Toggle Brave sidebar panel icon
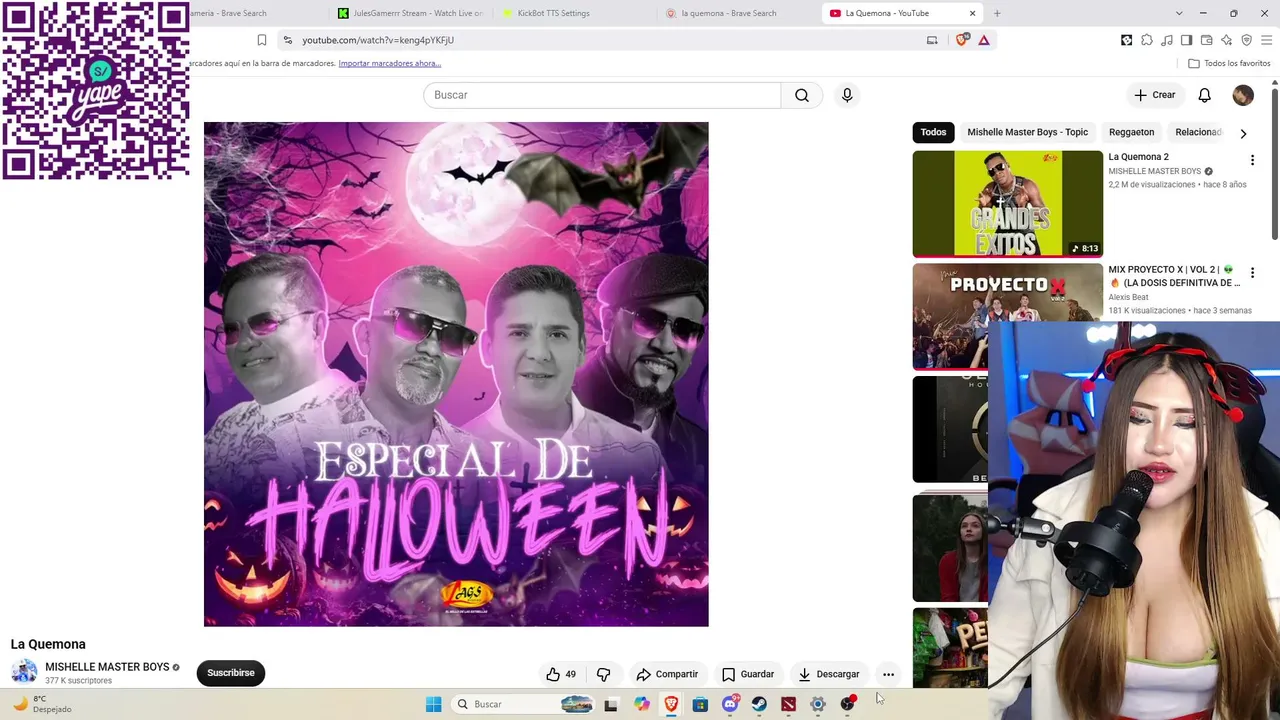1280x720 pixels. pos(1186,40)
